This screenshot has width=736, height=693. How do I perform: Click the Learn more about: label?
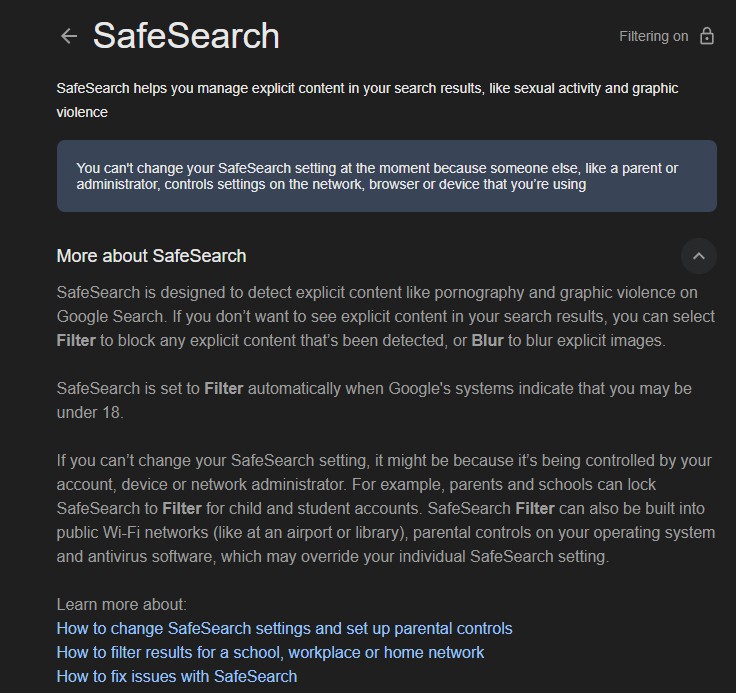click(x=122, y=604)
